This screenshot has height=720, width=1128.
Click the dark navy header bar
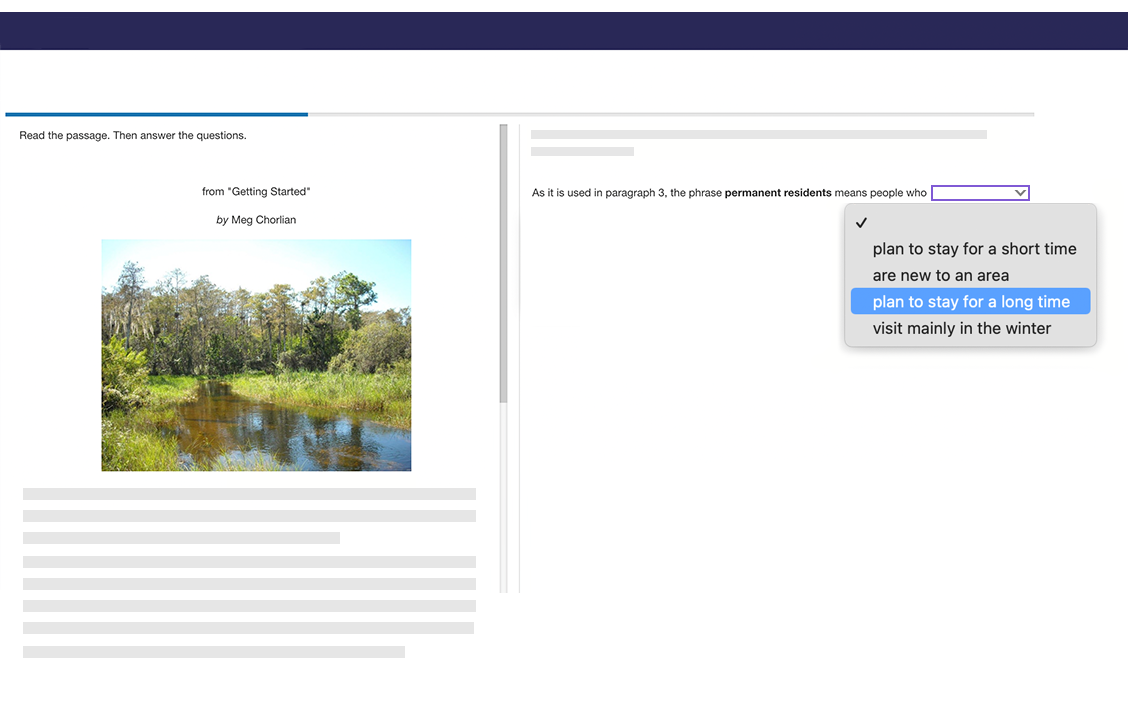(564, 31)
